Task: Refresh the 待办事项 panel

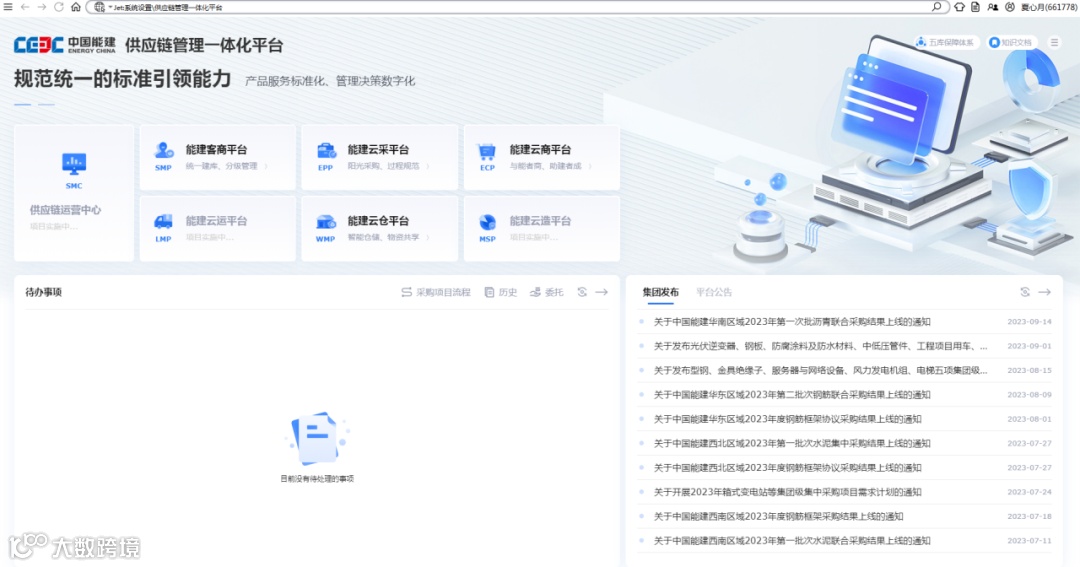Action: click(582, 292)
